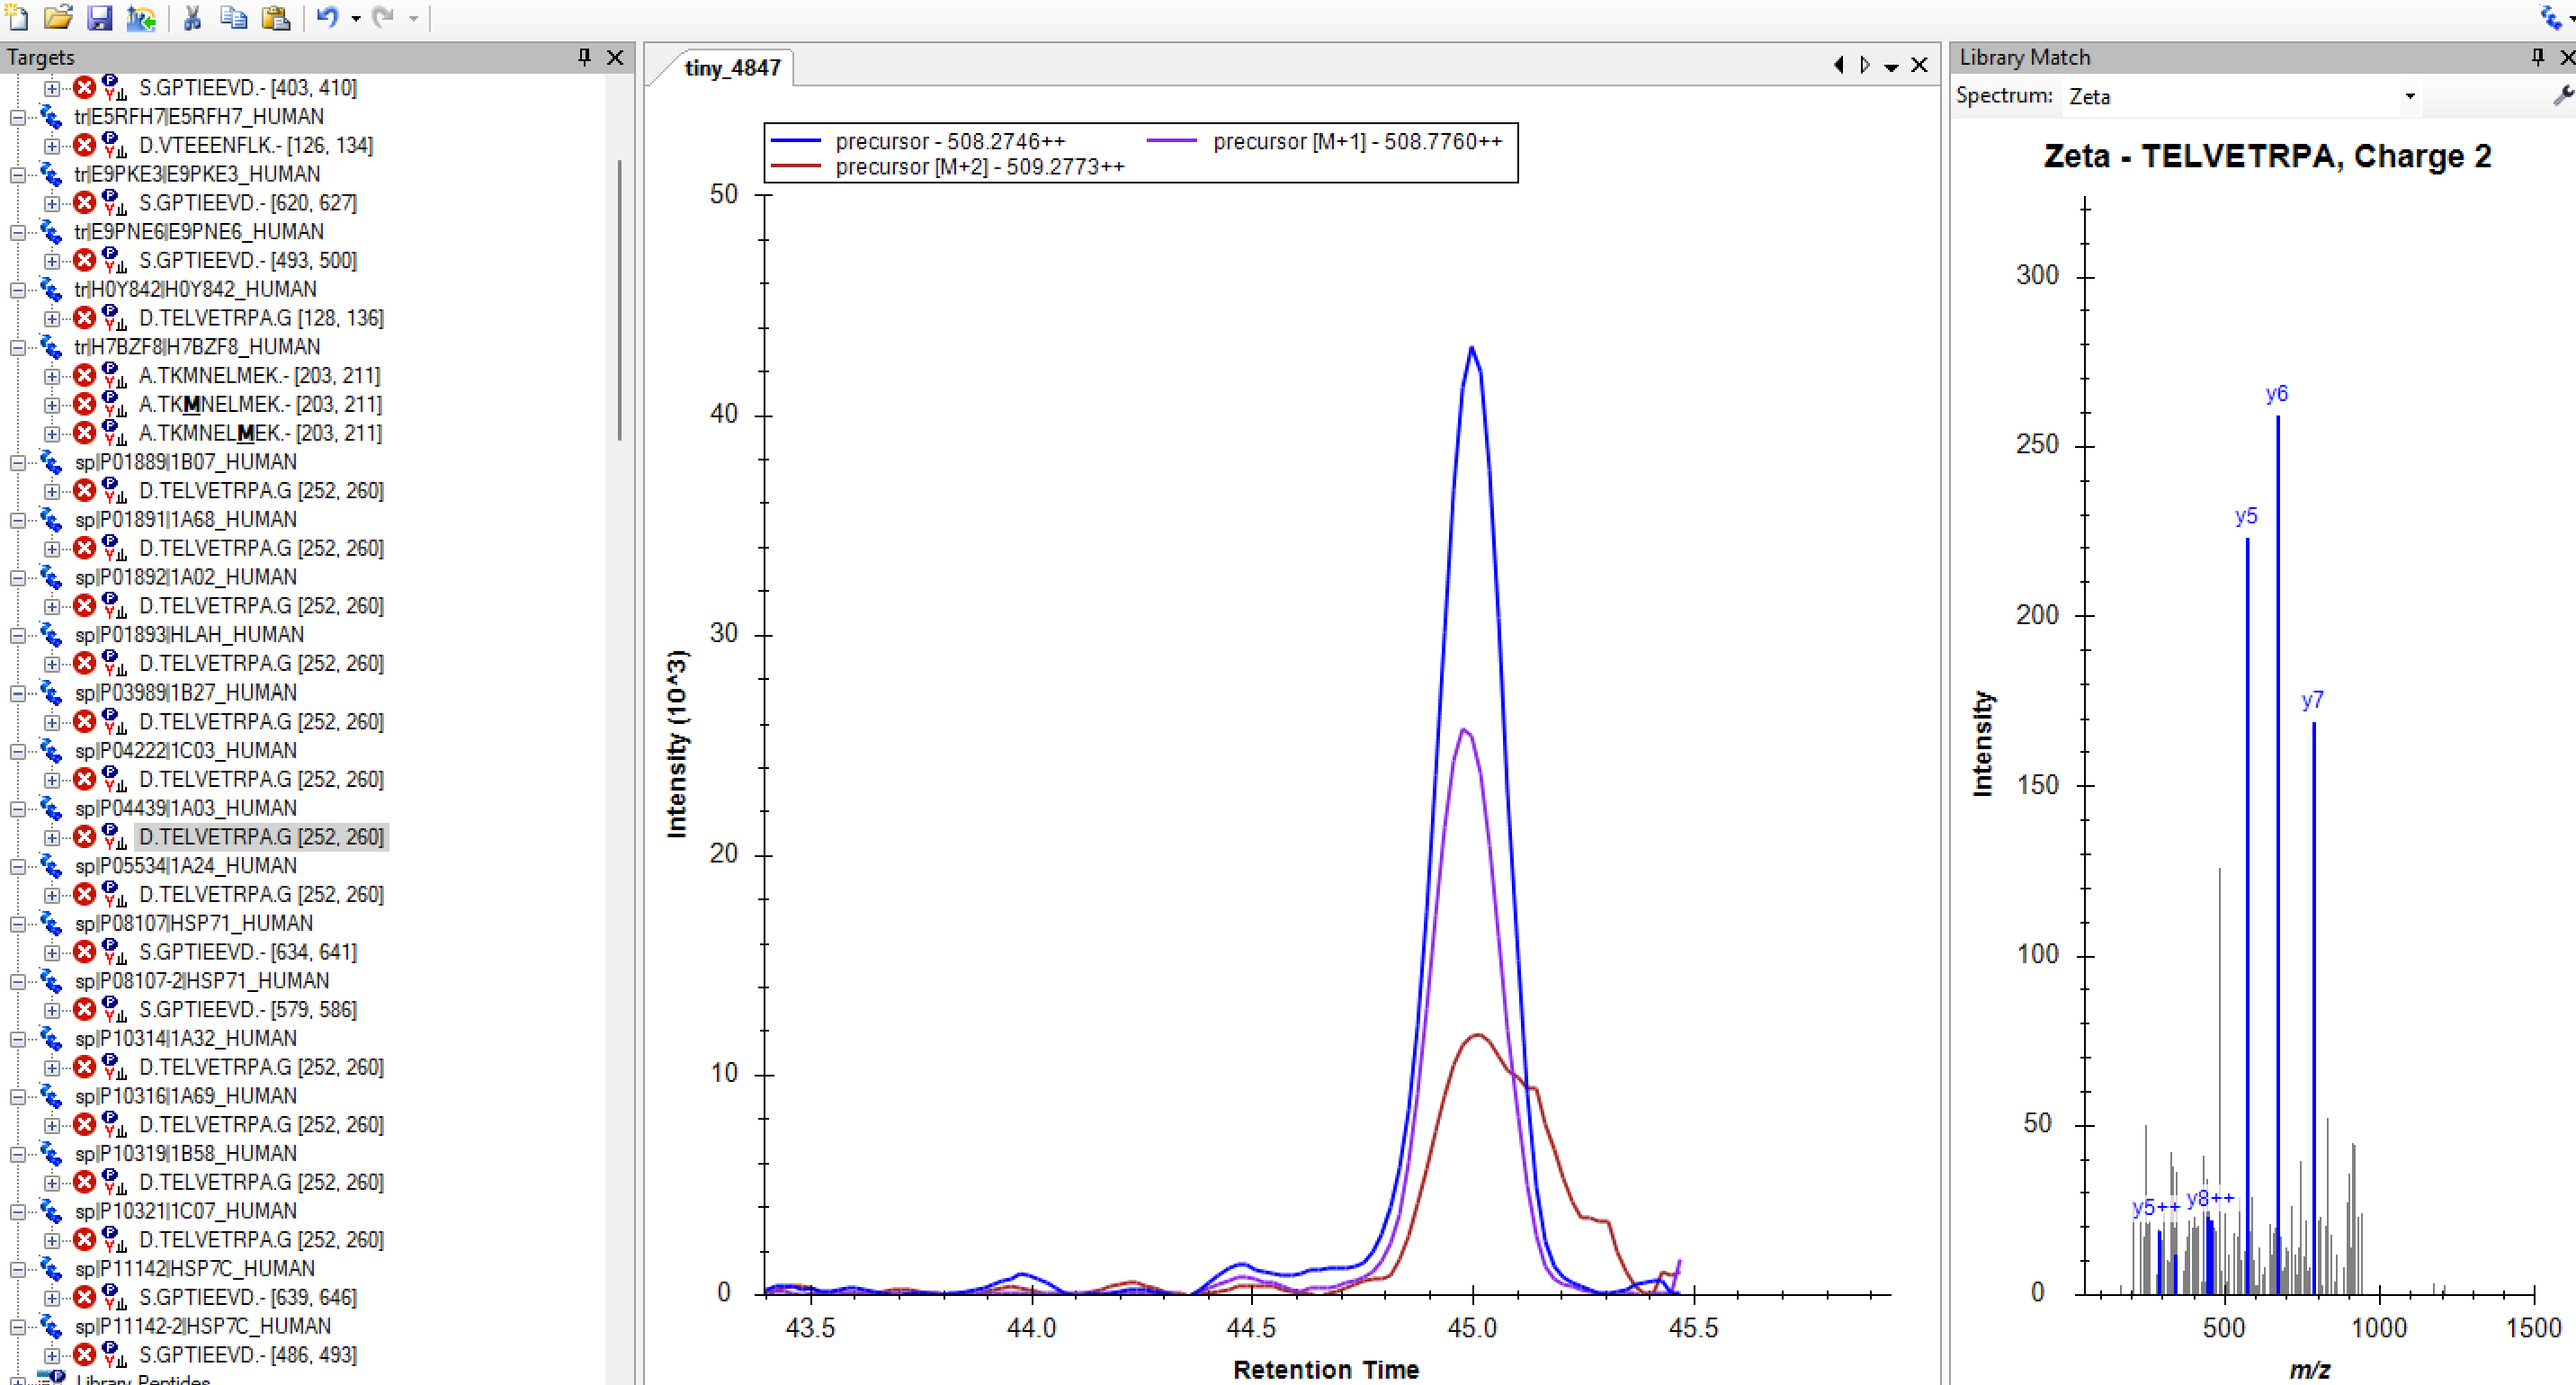Open a file using folder icon
This screenshot has width=2576, height=1385.
click(58, 17)
